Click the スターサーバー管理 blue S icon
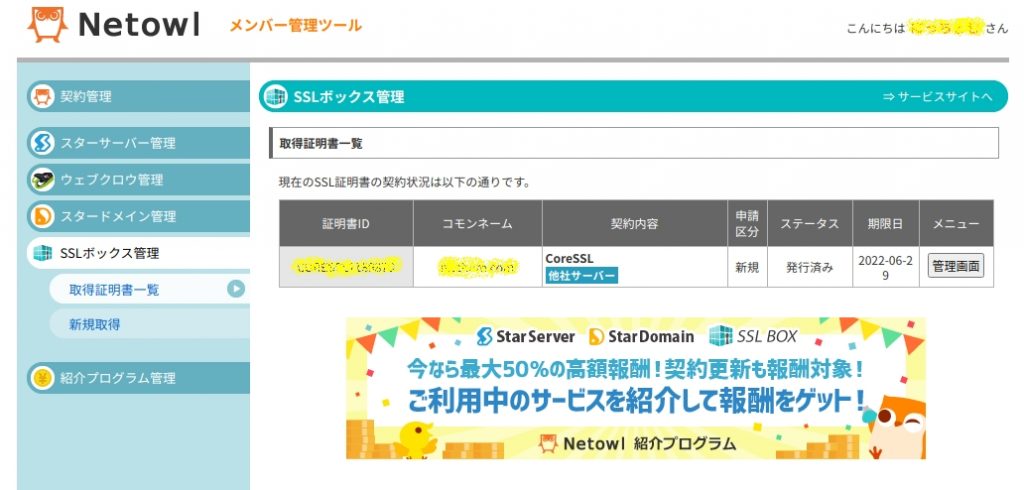Screen dimensions: 1024x490 coord(42,143)
